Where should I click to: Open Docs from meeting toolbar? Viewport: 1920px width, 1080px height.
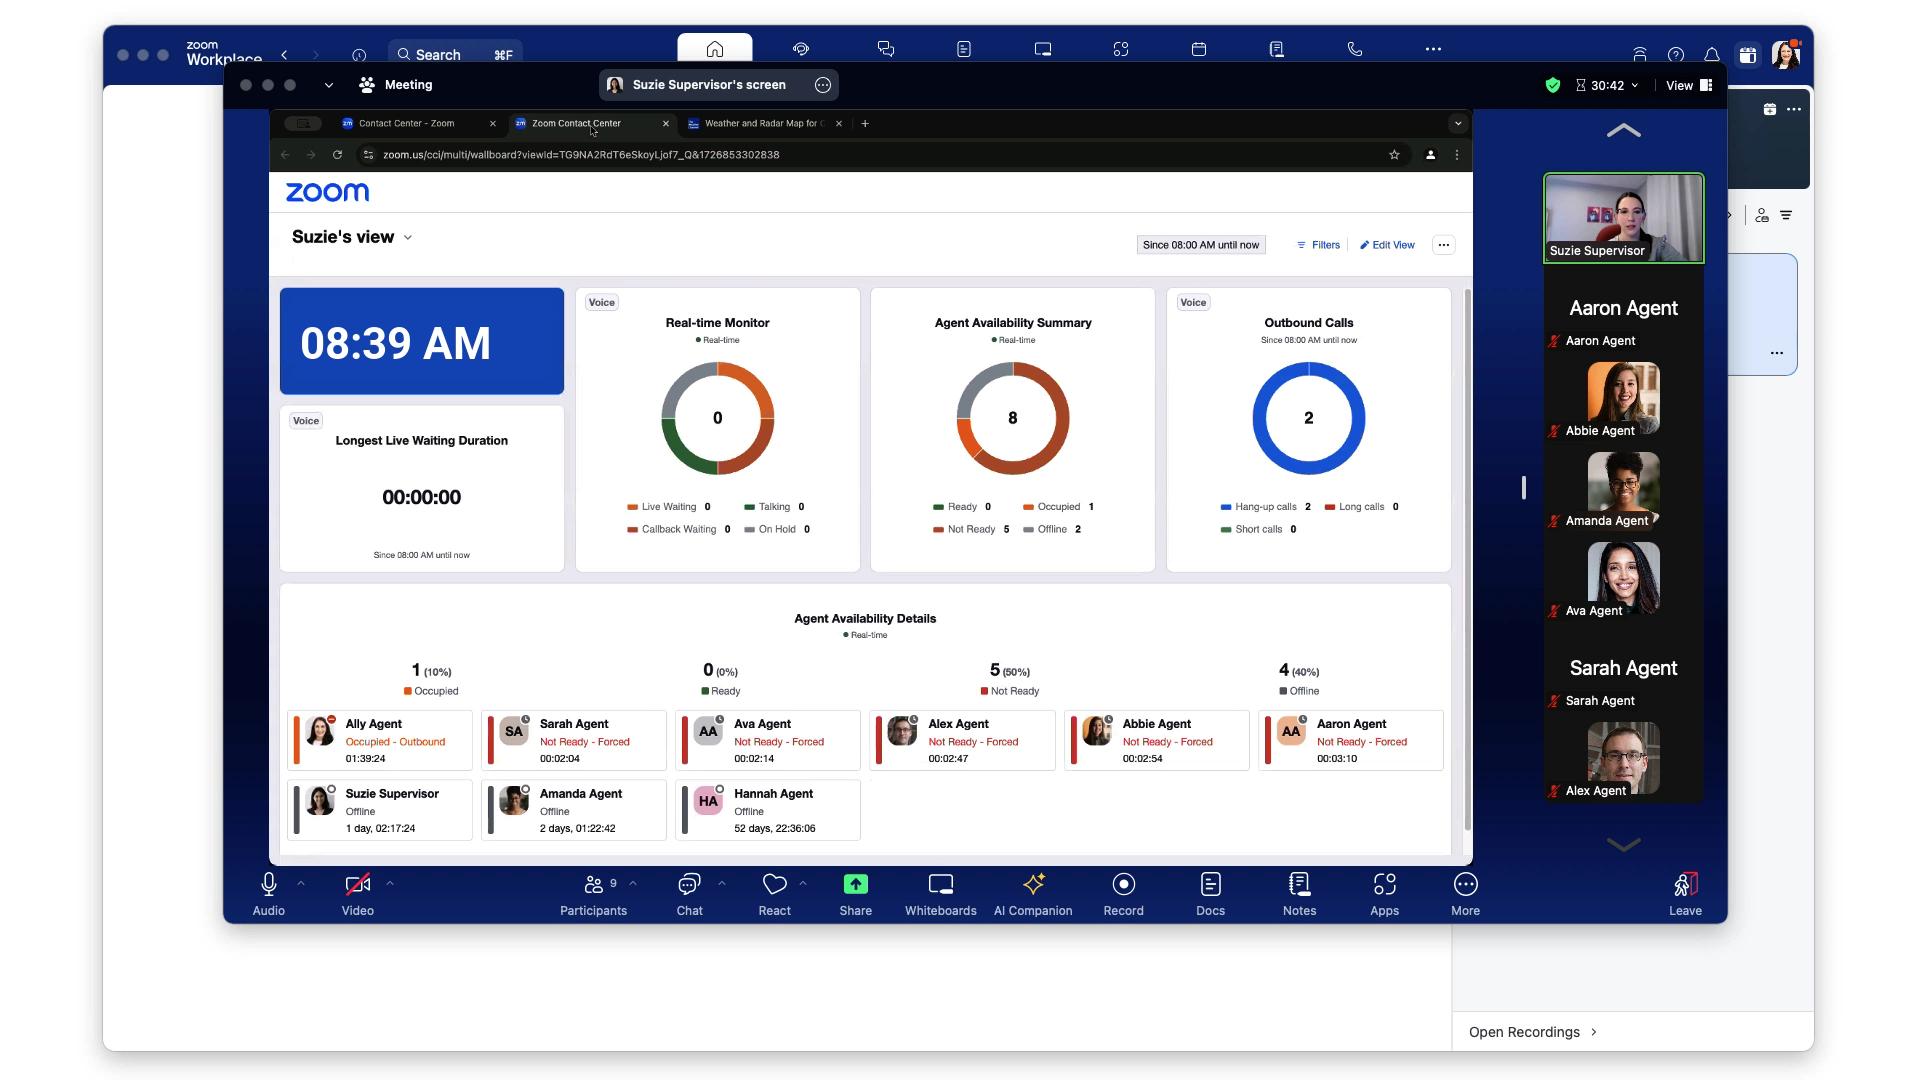click(1211, 894)
